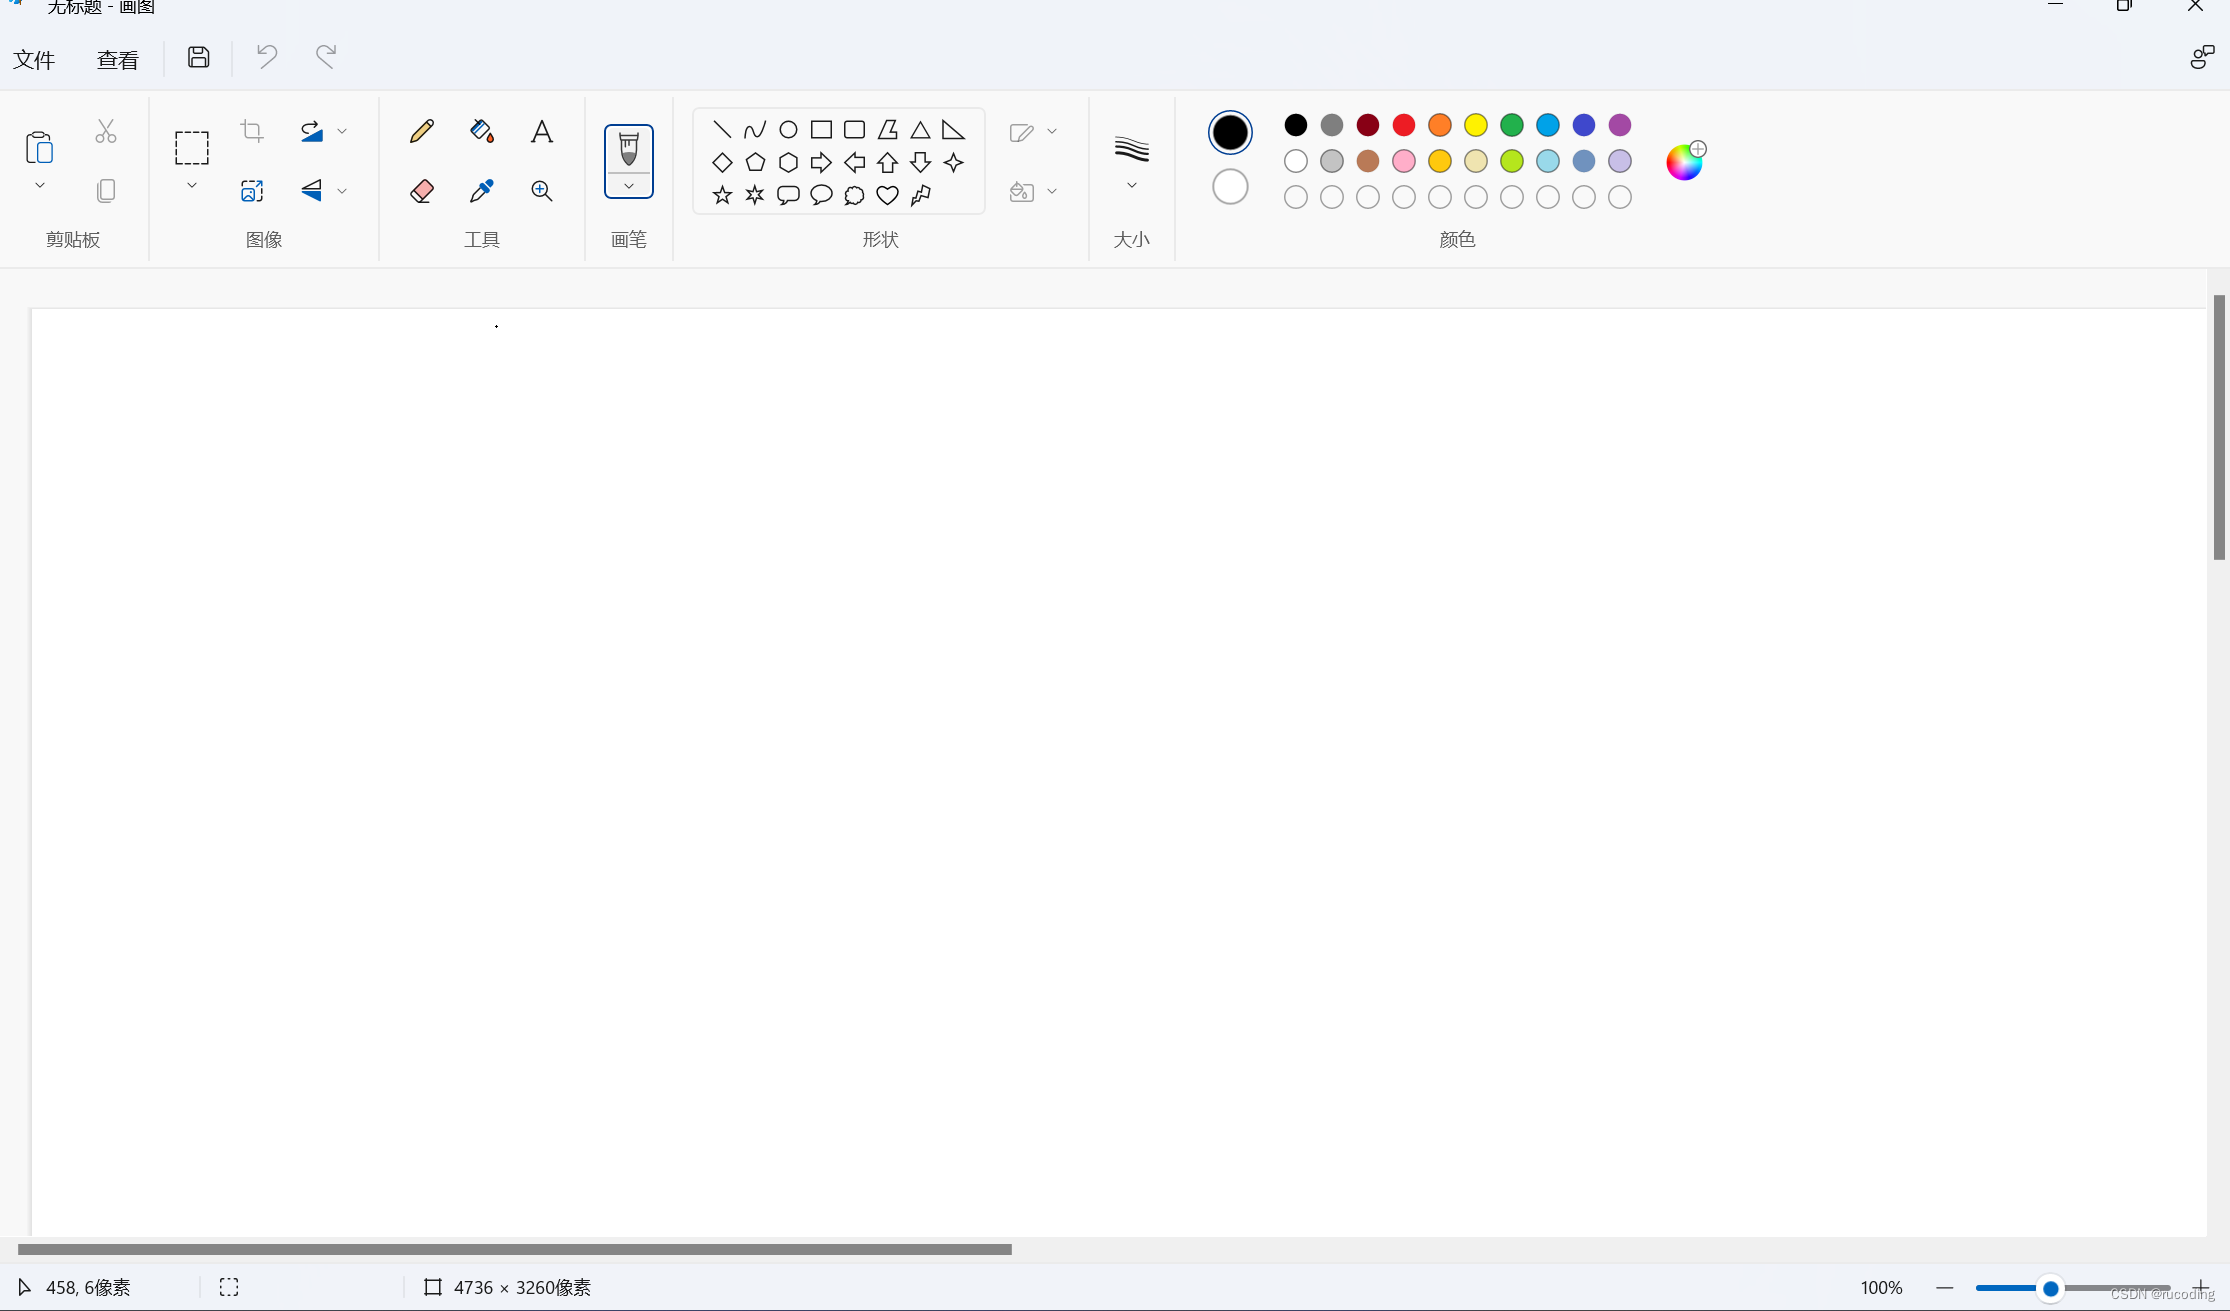Click the Flip image icon

click(x=312, y=191)
